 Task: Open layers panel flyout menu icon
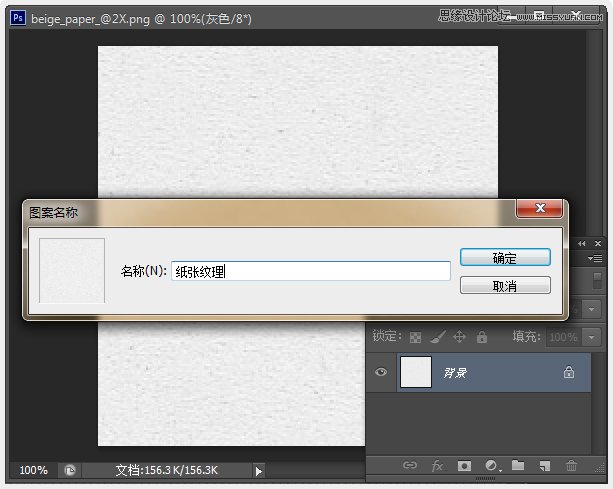pos(595,258)
